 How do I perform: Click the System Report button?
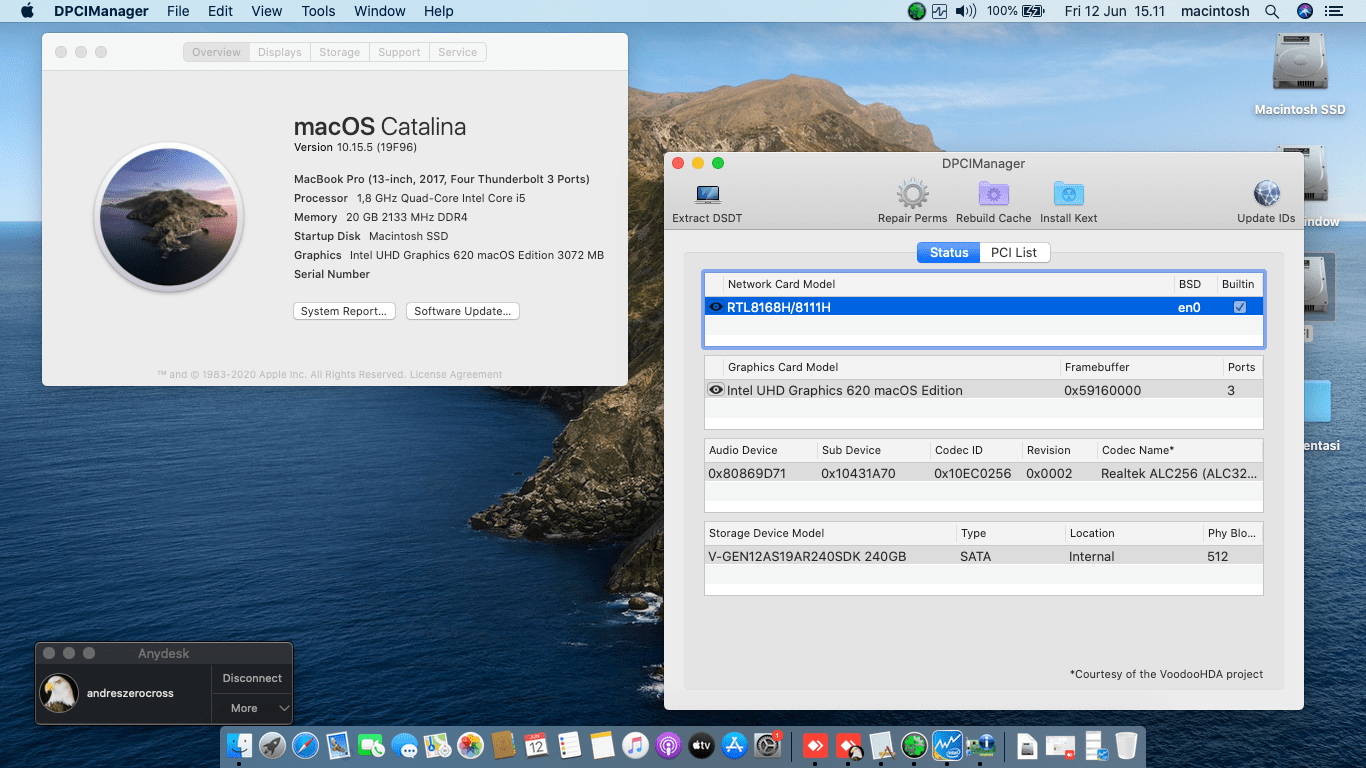[x=344, y=311]
